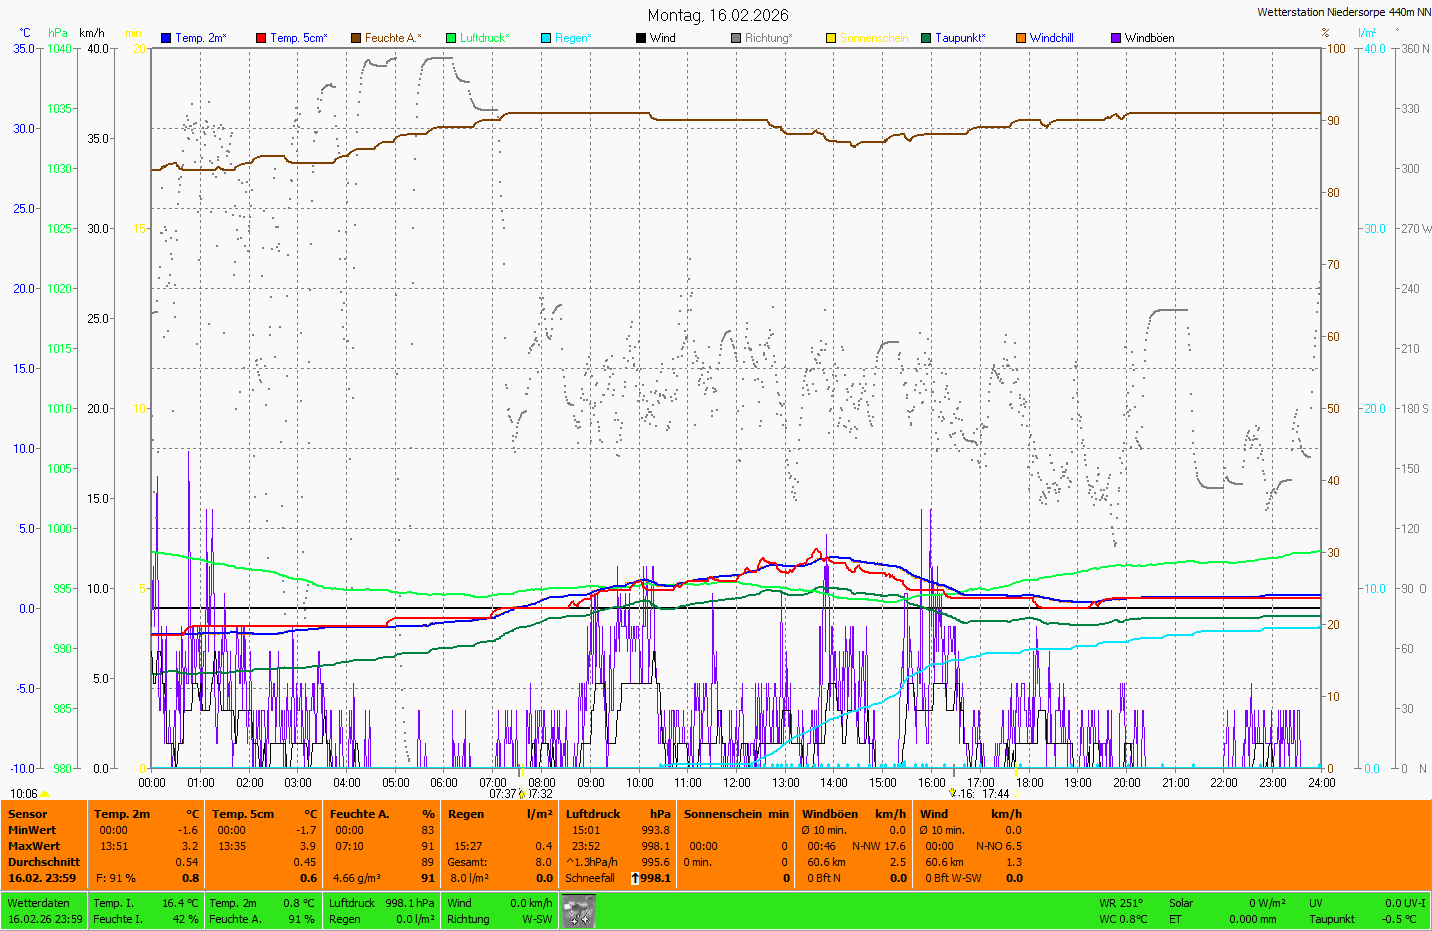Click the red Temp. 5cm legend square
The height and width of the screenshot is (931, 1432).
261,38
